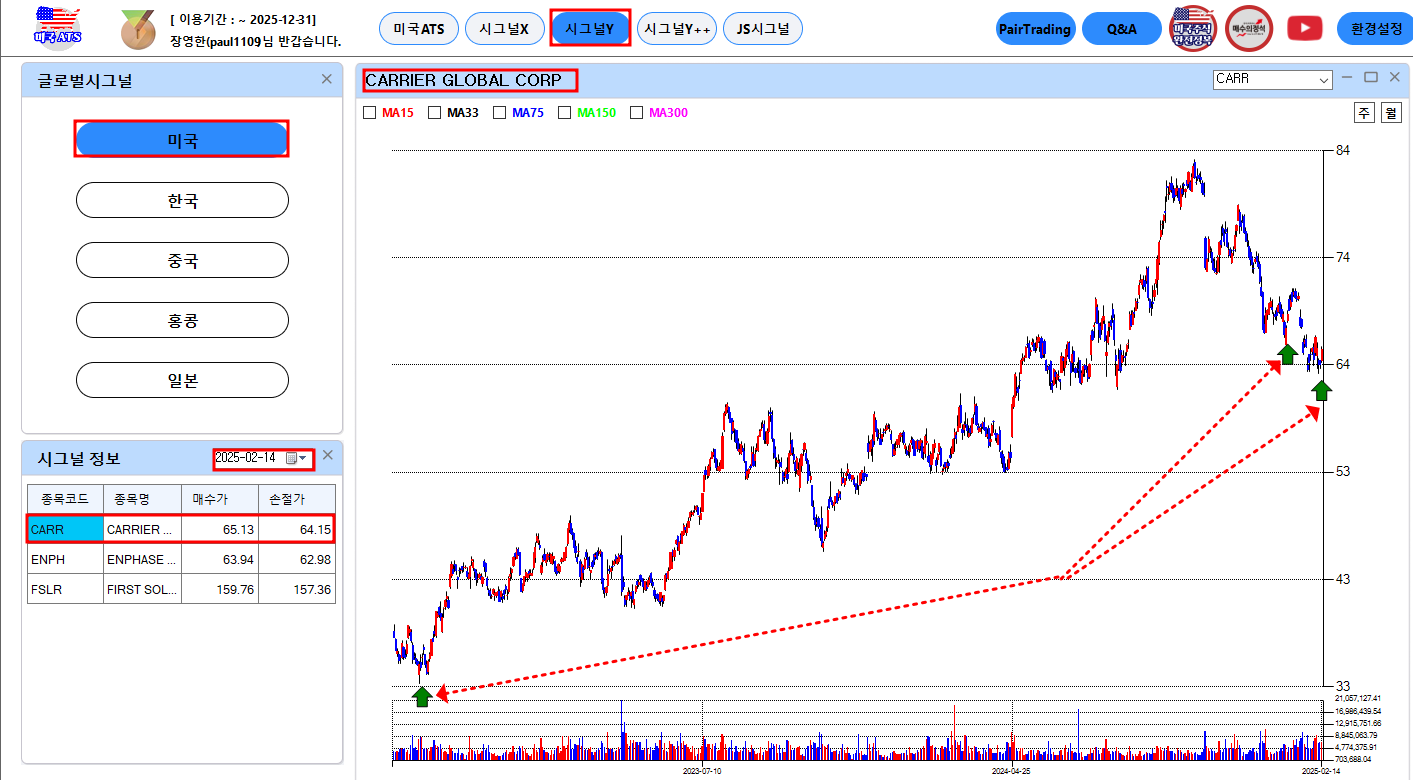
Task: Click the bronze medal user icon
Action: pyautogui.click(x=138, y=30)
